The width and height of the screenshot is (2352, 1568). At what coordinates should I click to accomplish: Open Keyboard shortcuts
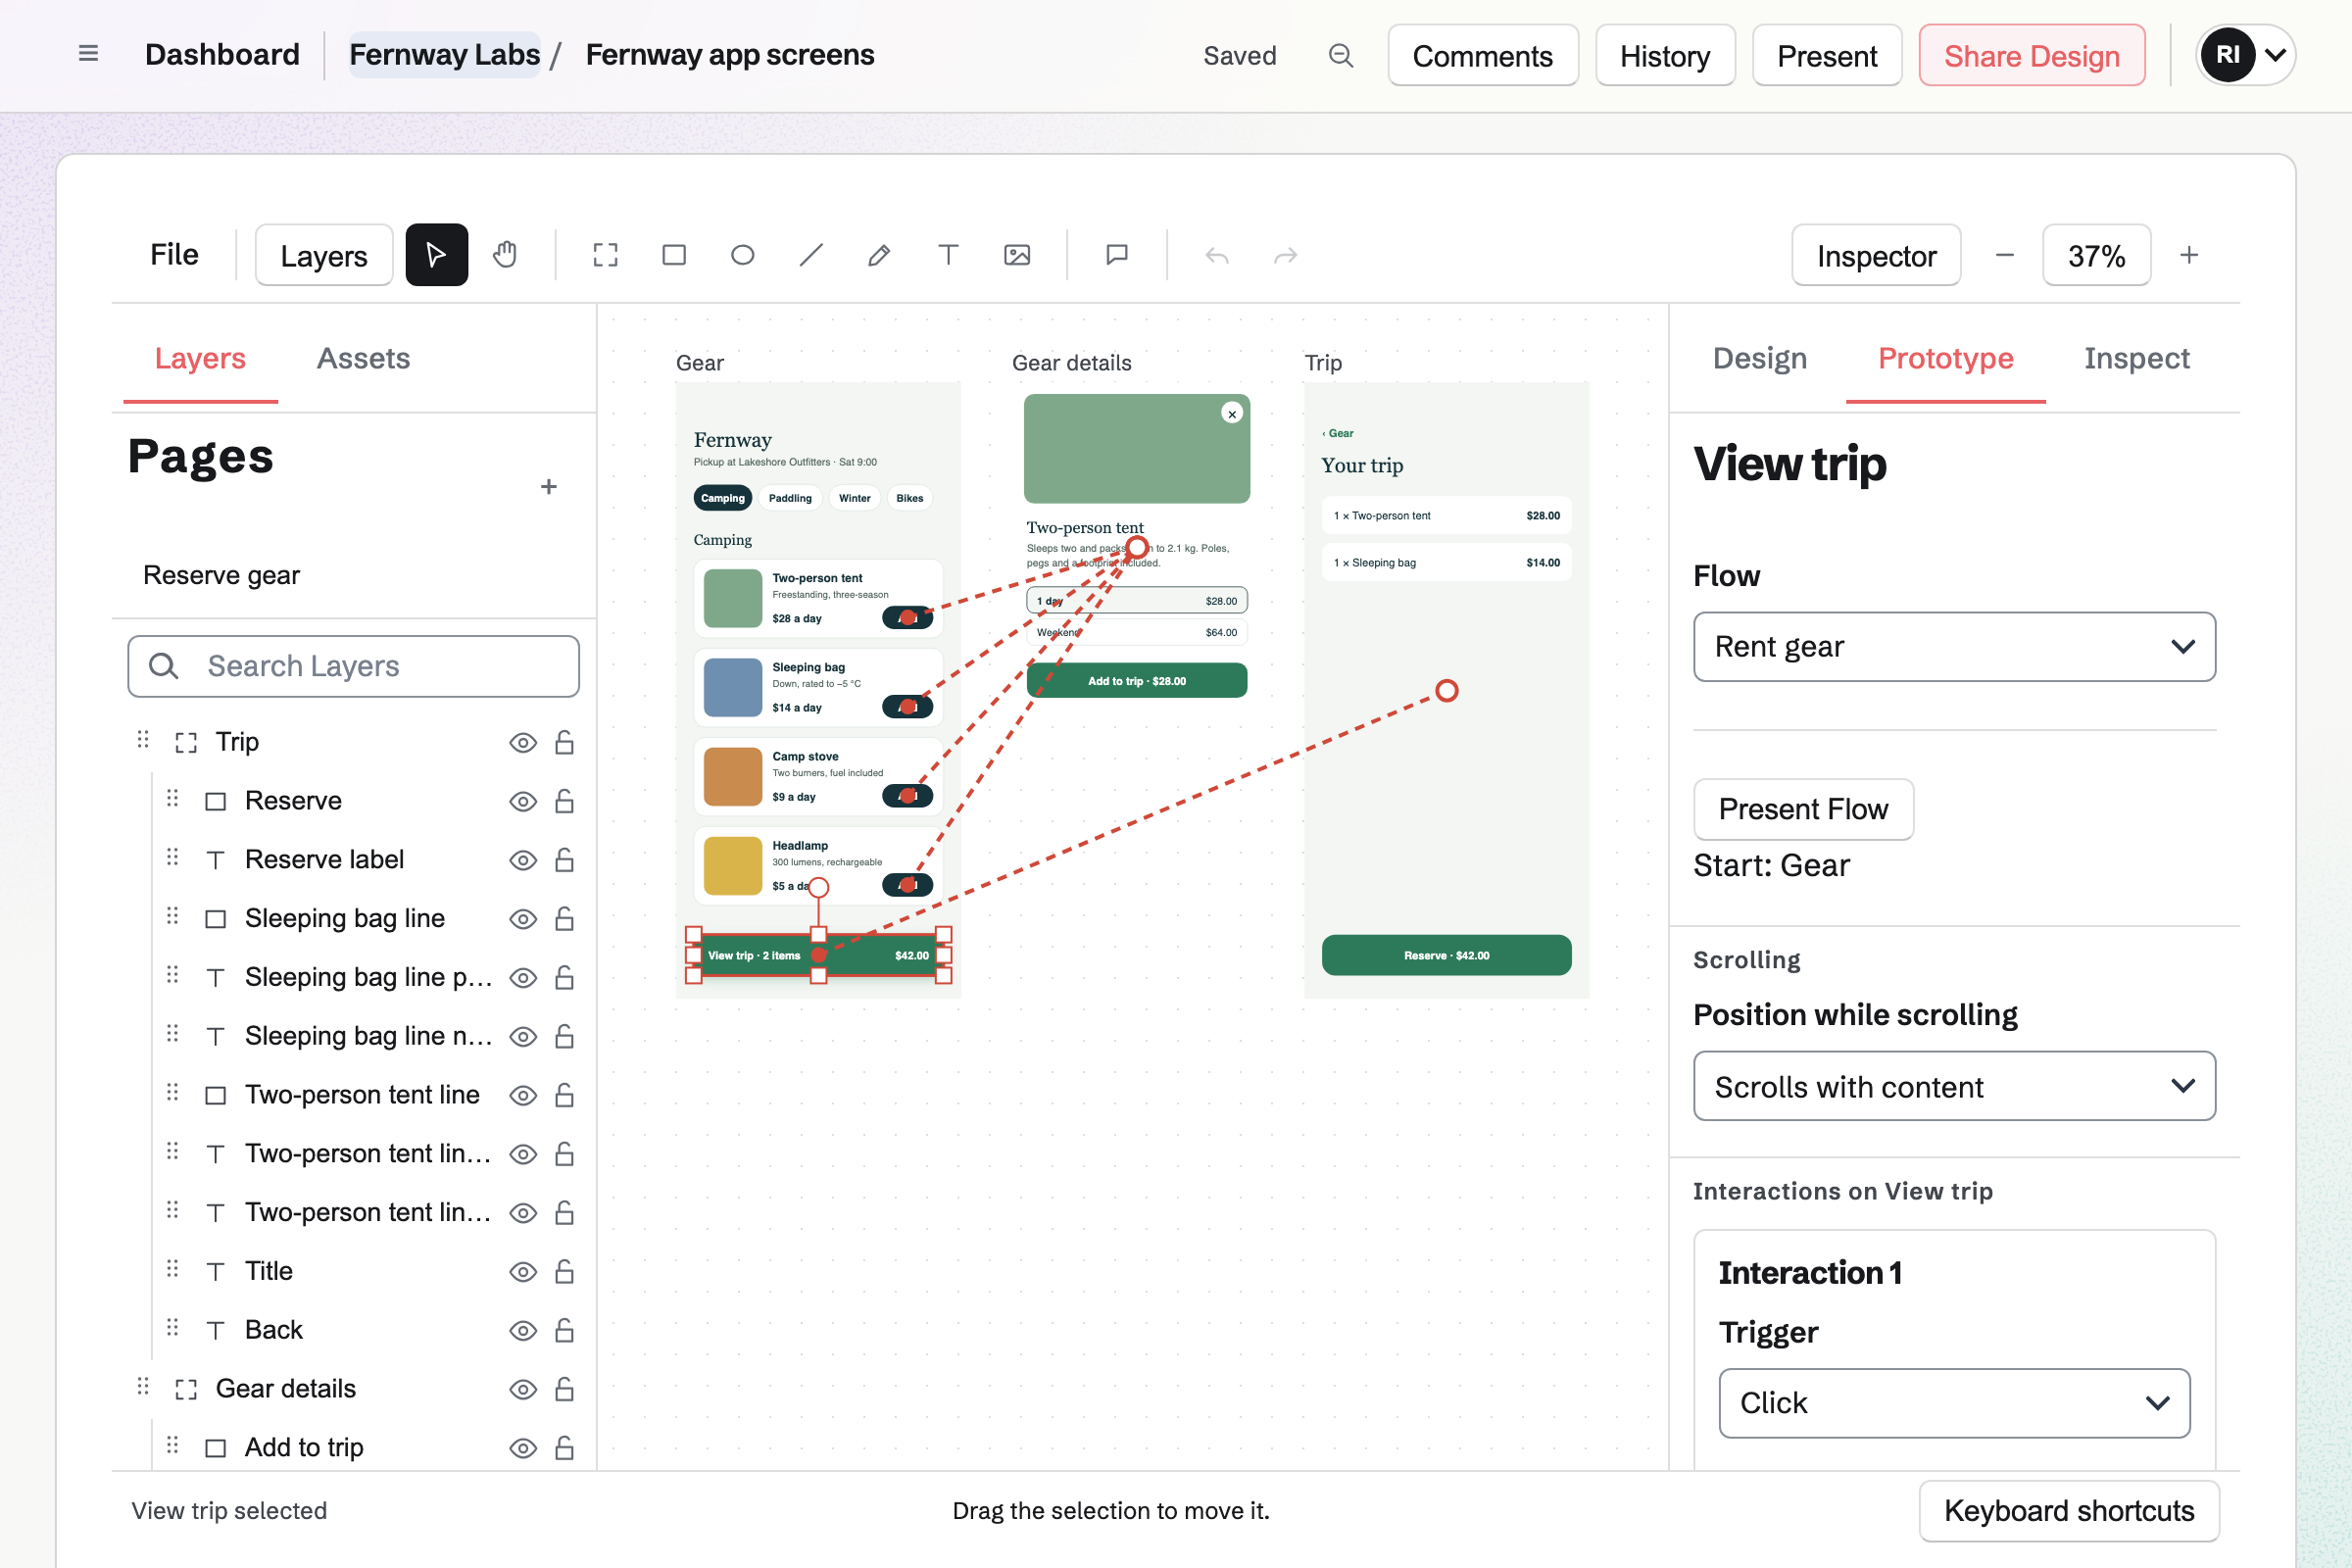point(2068,1511)
